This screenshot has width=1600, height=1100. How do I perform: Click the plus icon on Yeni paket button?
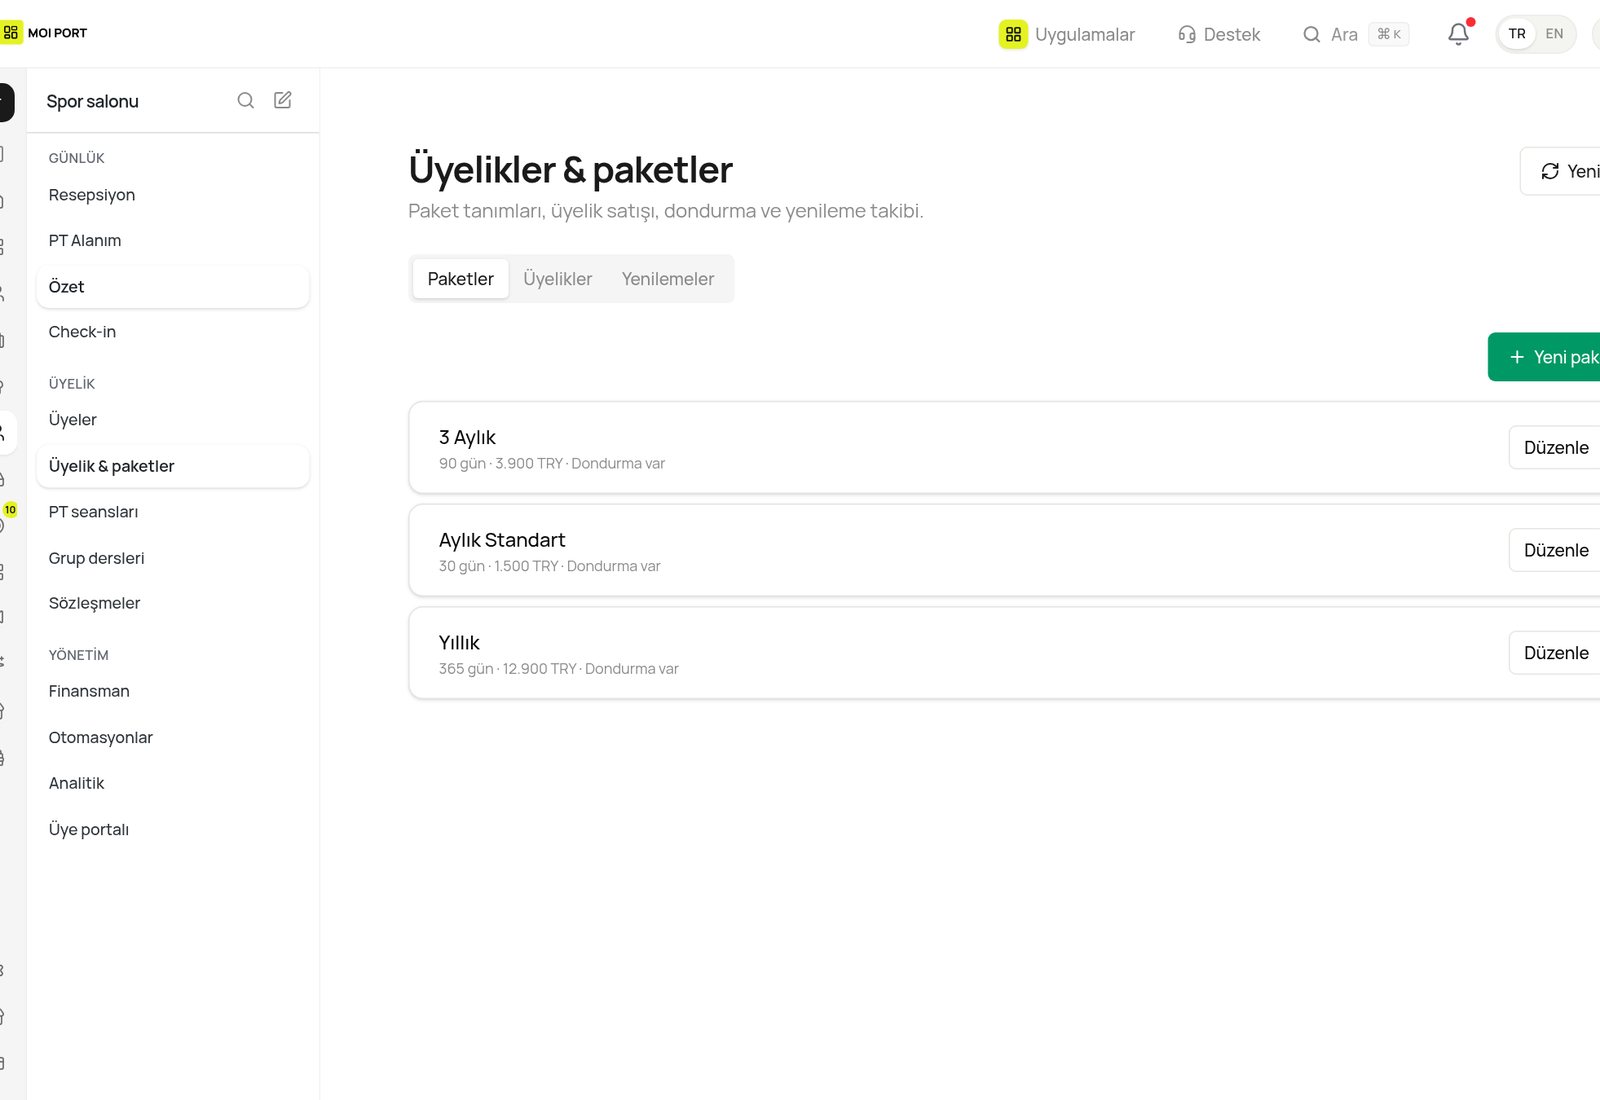click(x=1517, y=357)
